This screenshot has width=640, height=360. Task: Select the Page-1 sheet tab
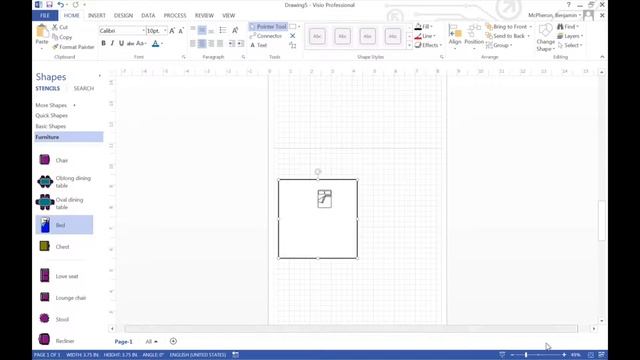tap(123, 342)
